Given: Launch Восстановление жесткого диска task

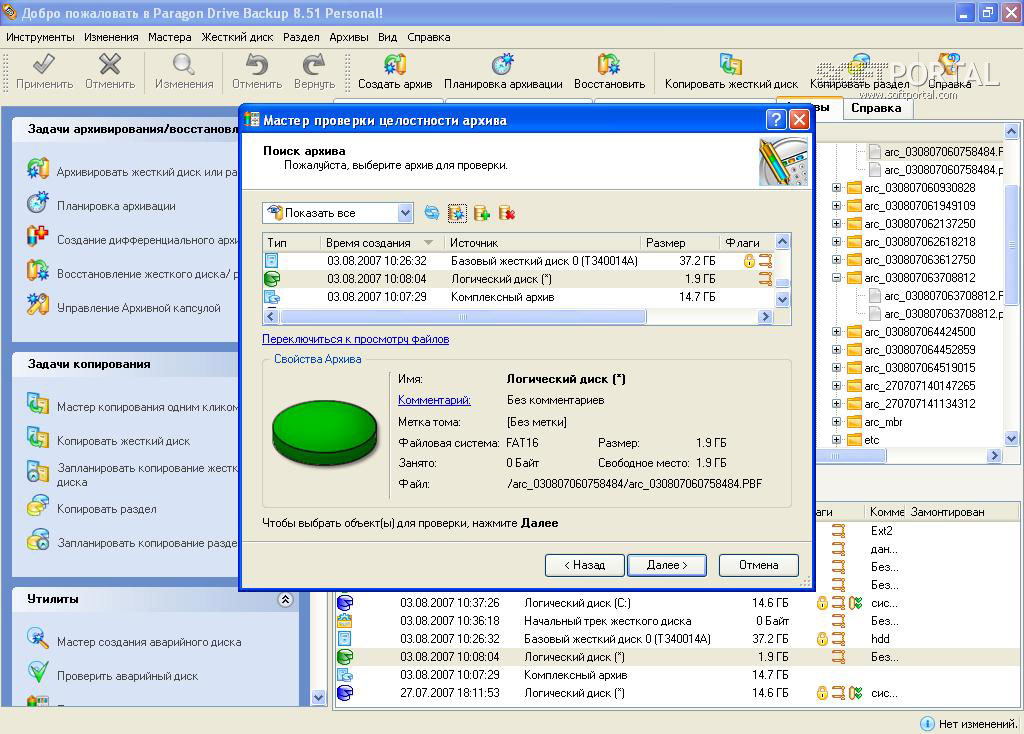Looking at the screenshot, I should (133, 273).
